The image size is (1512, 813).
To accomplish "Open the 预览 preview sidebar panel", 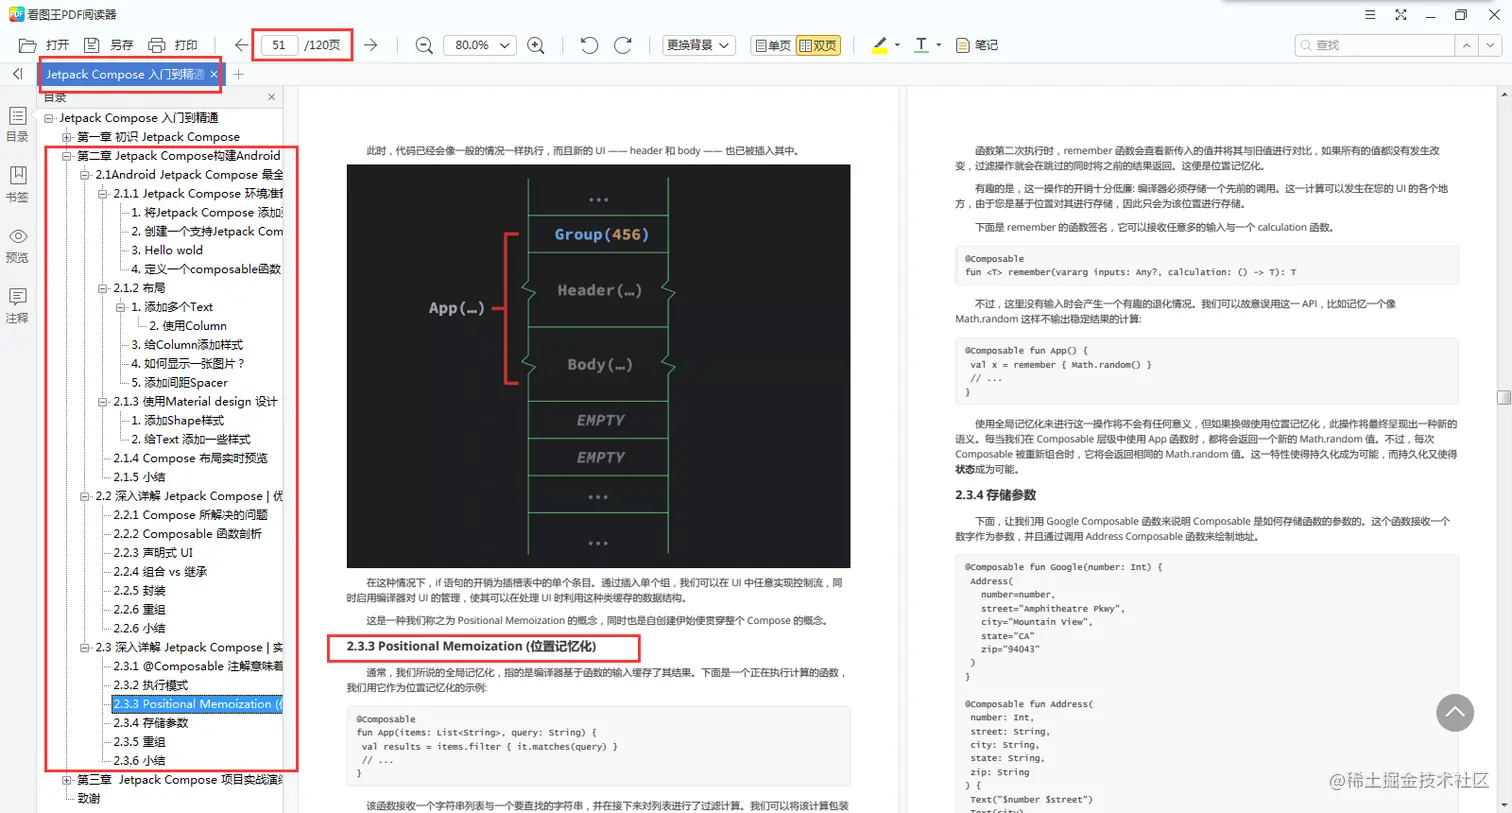I will 17,245.
